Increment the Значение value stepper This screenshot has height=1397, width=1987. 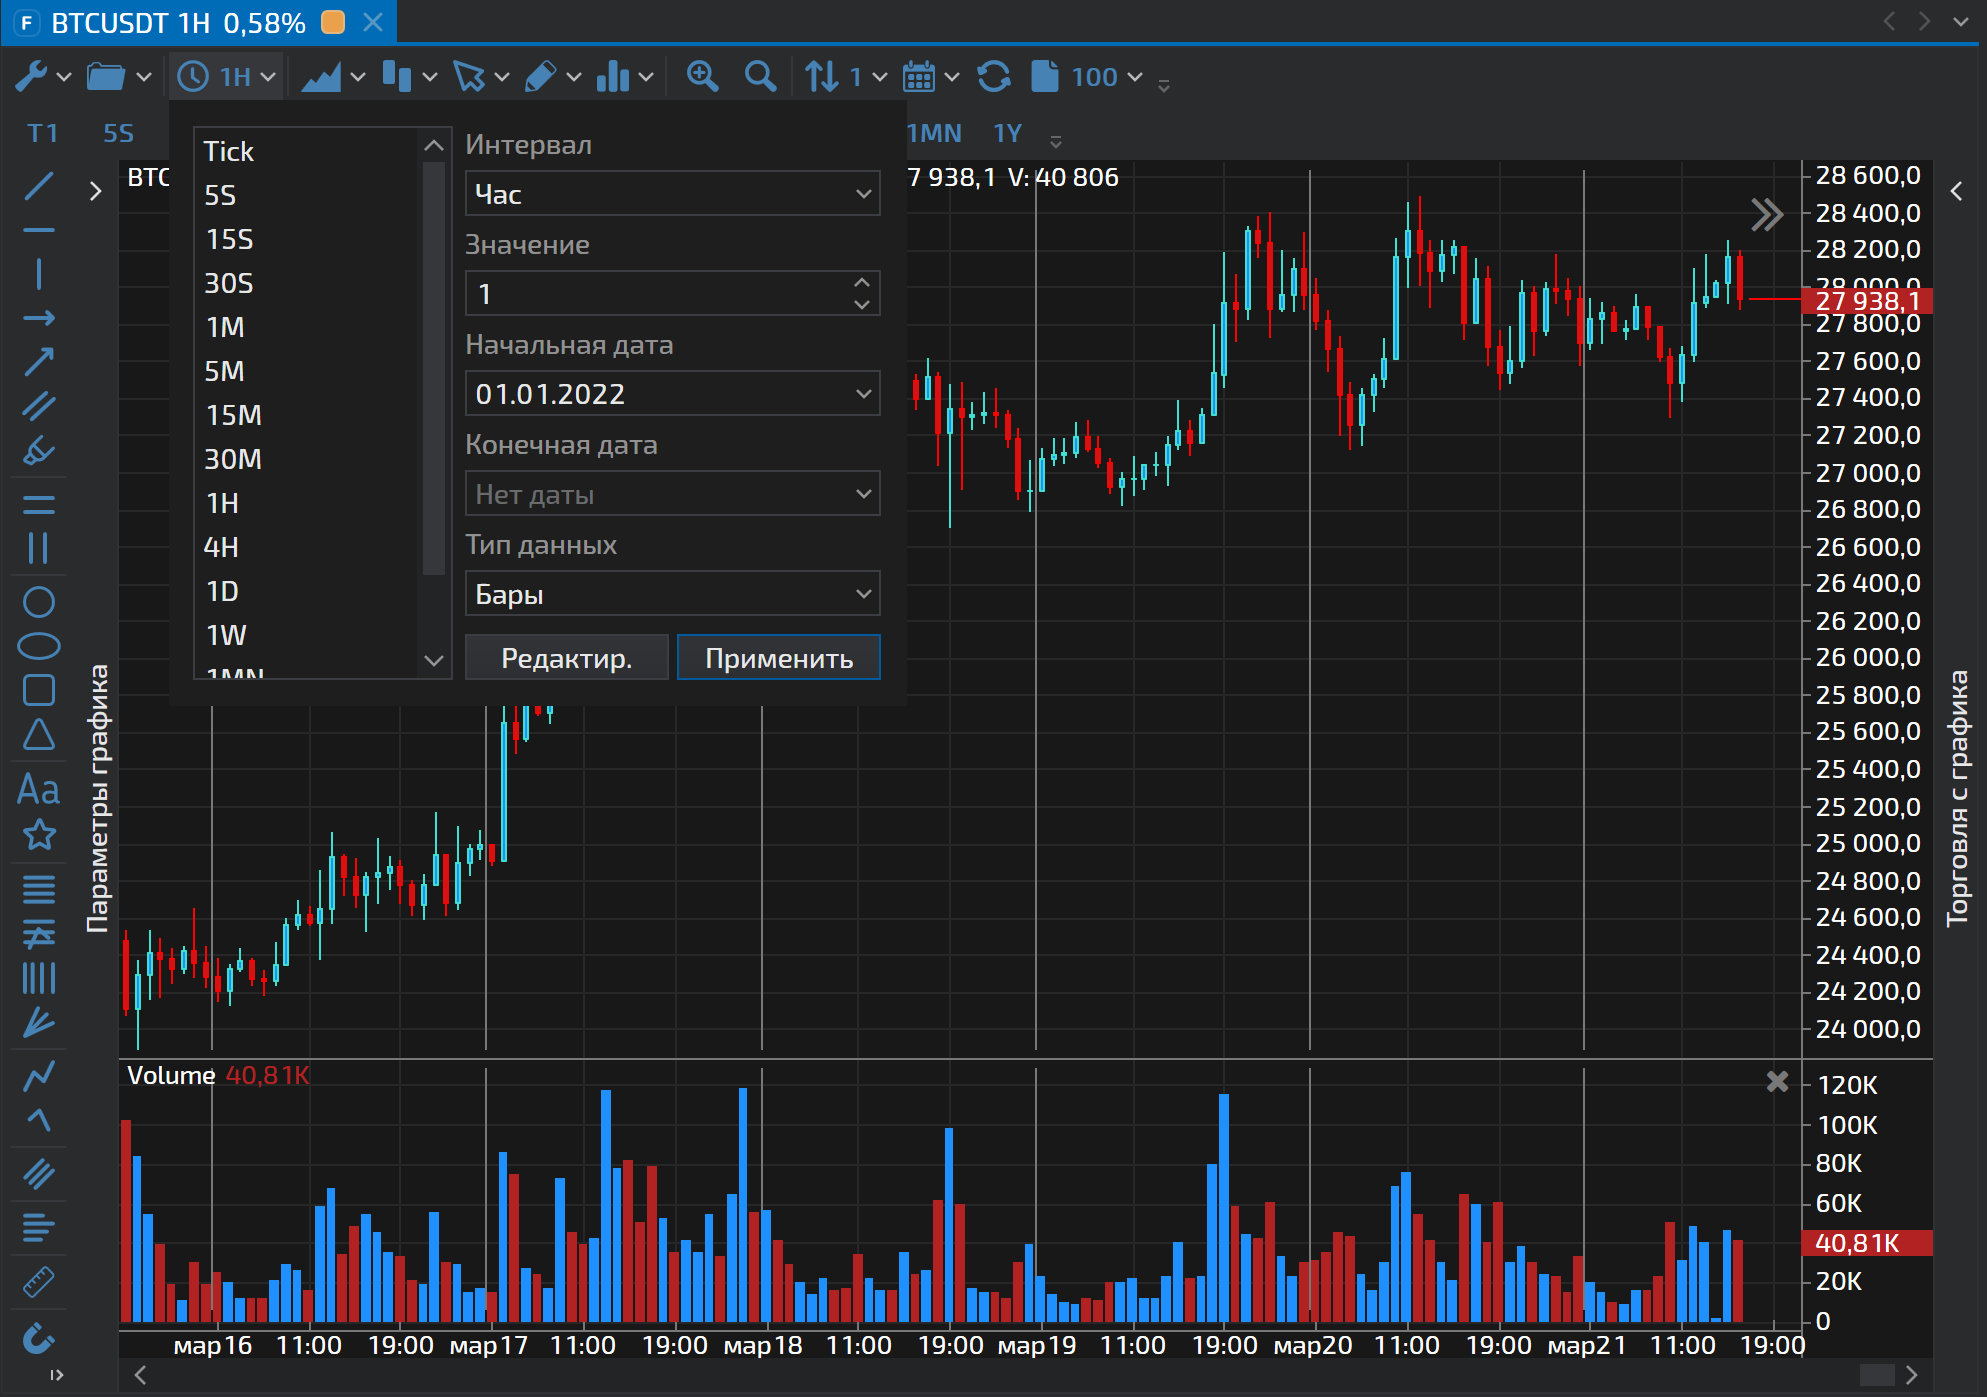pyautogui.click(x=862, y=283)
